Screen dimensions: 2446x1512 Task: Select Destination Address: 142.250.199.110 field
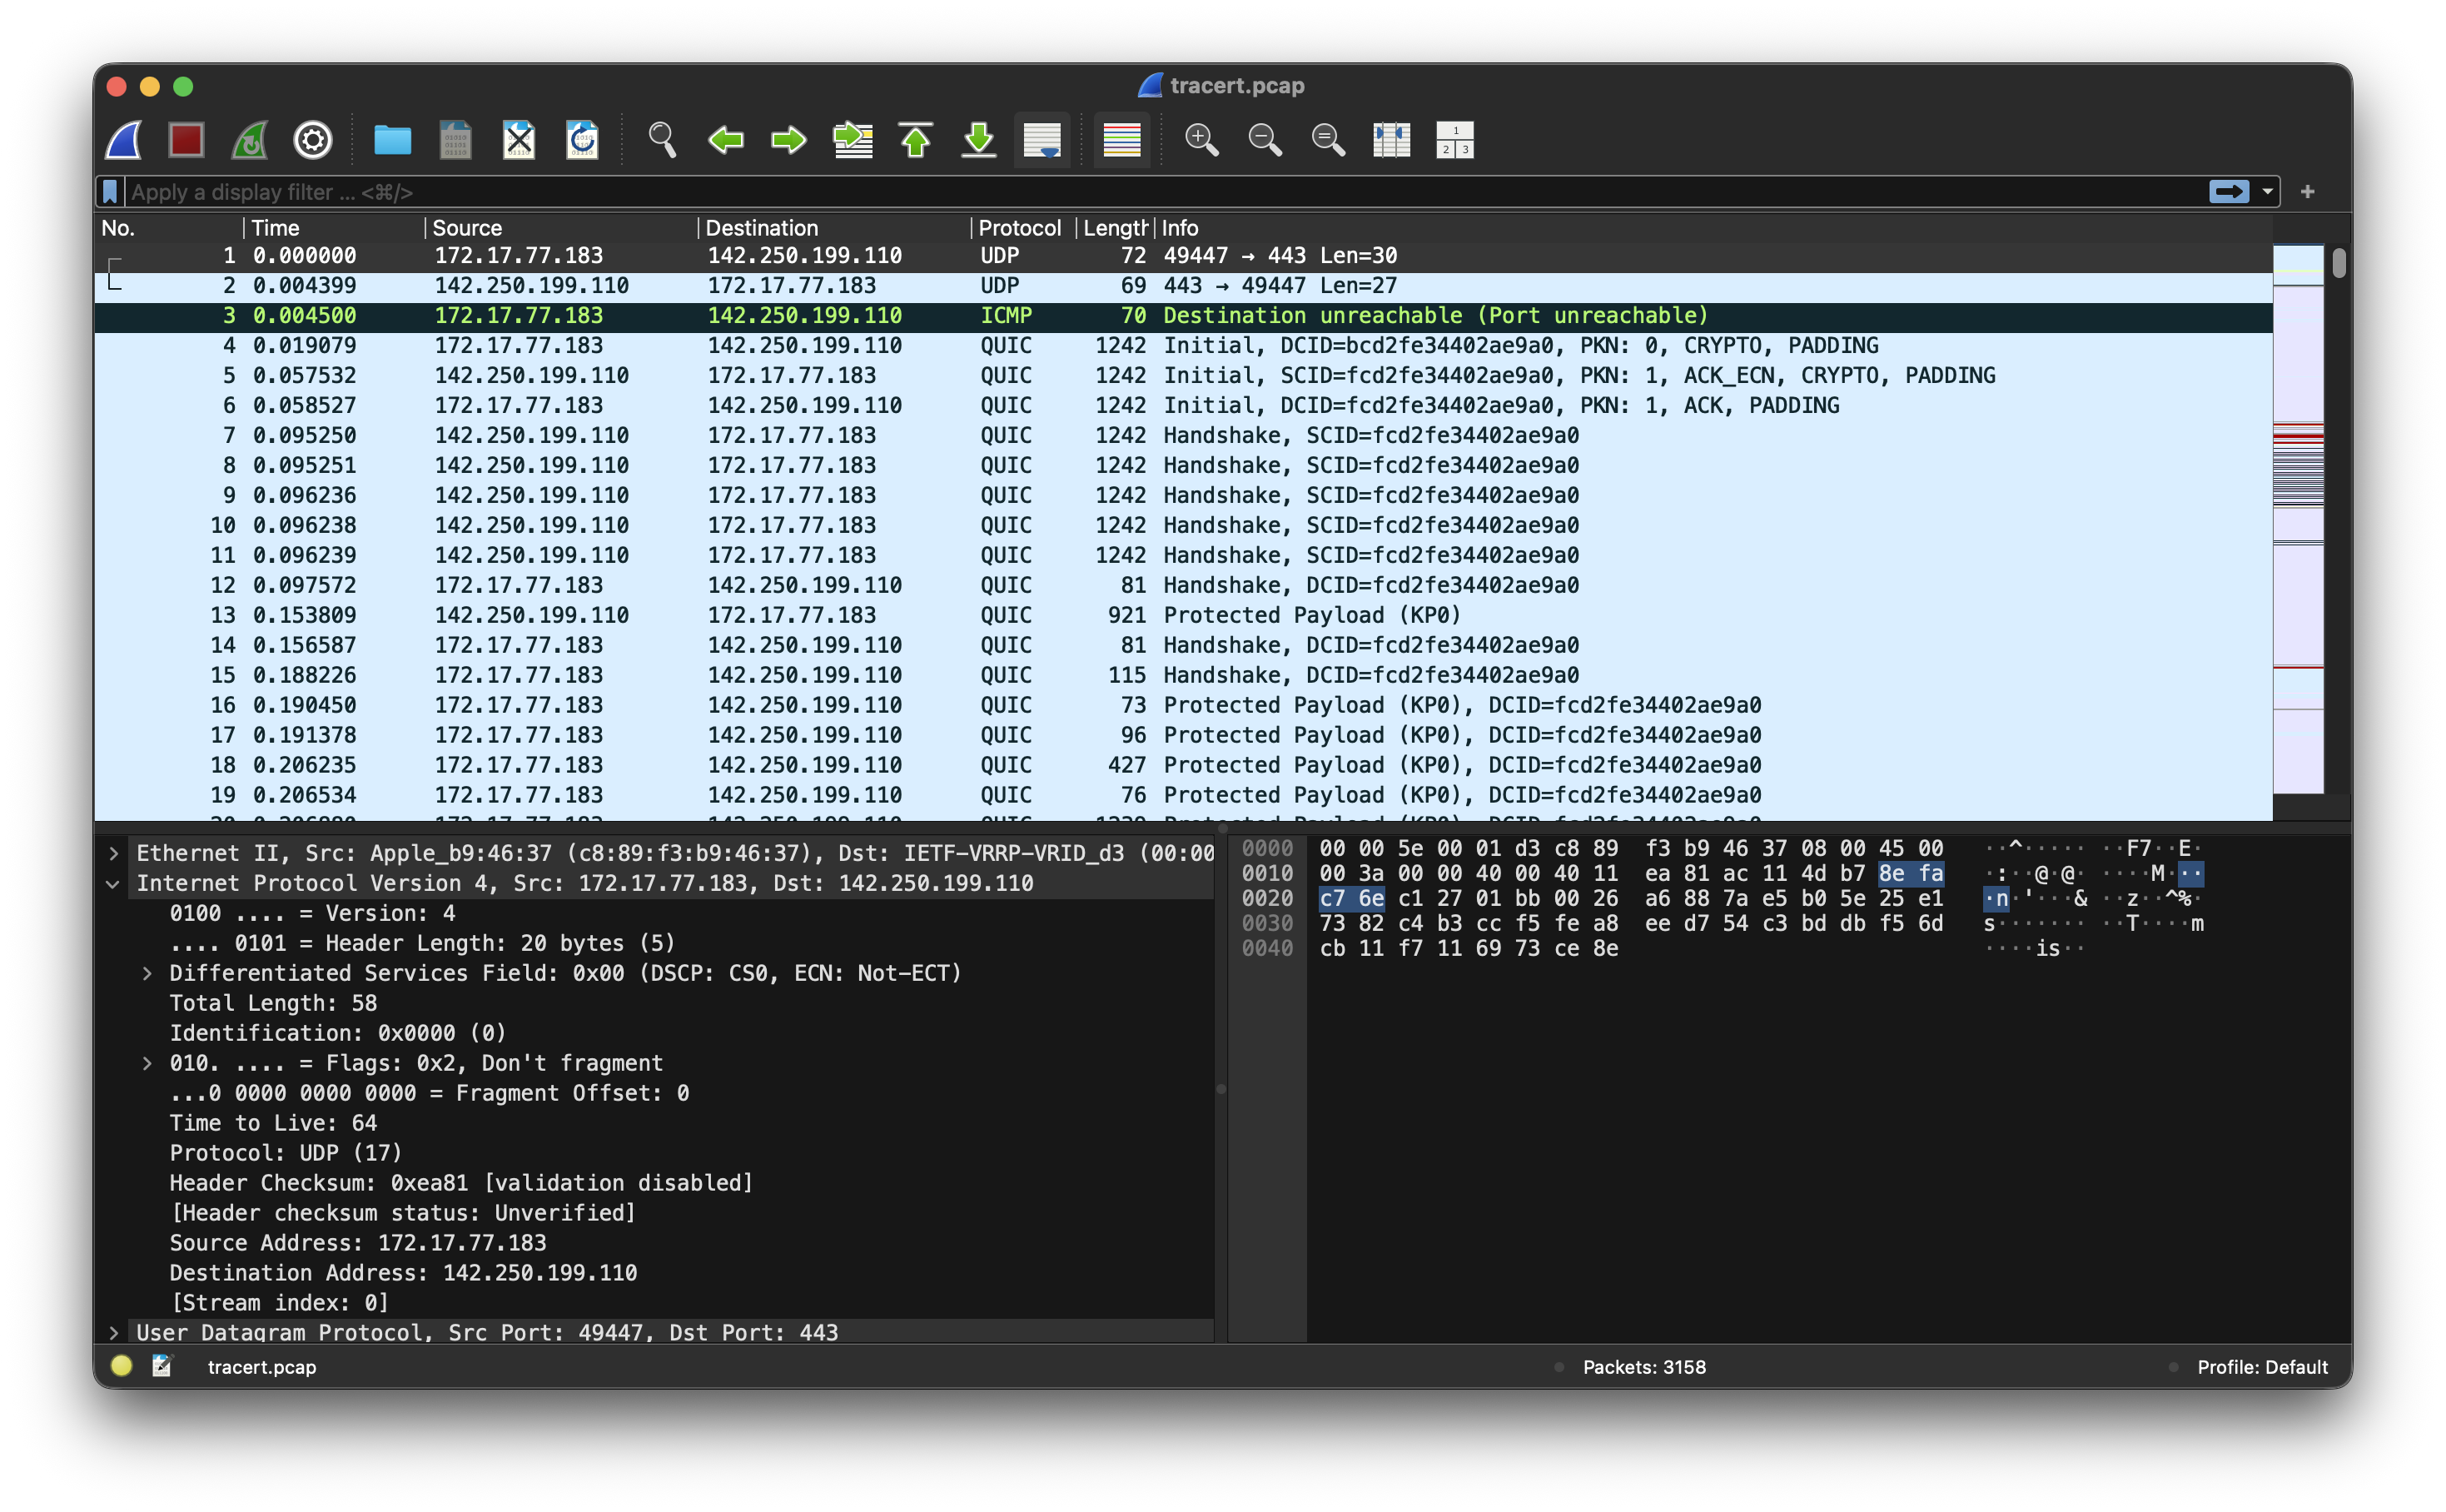403,1274
